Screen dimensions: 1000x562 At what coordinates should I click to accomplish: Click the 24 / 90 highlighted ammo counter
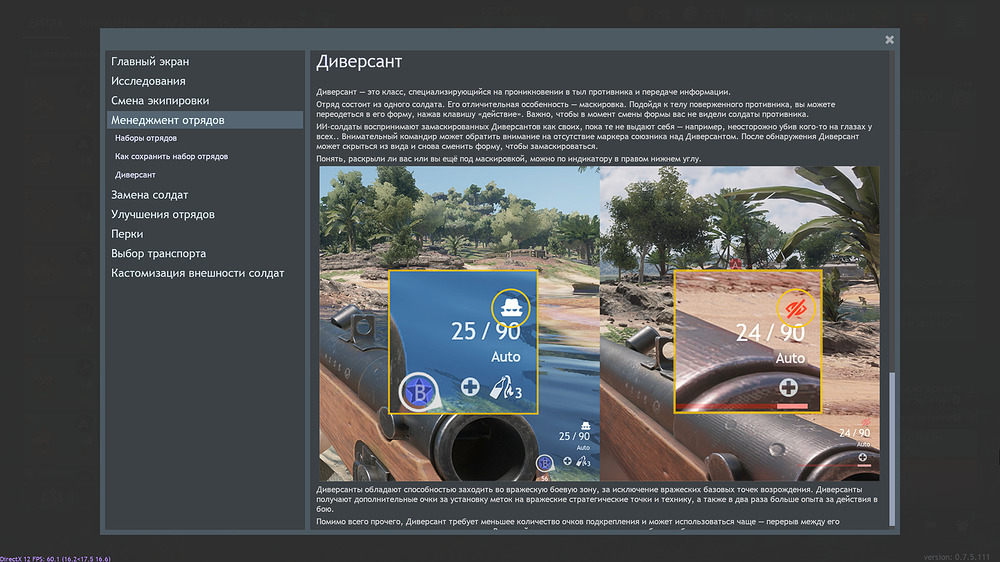point(770,332)
